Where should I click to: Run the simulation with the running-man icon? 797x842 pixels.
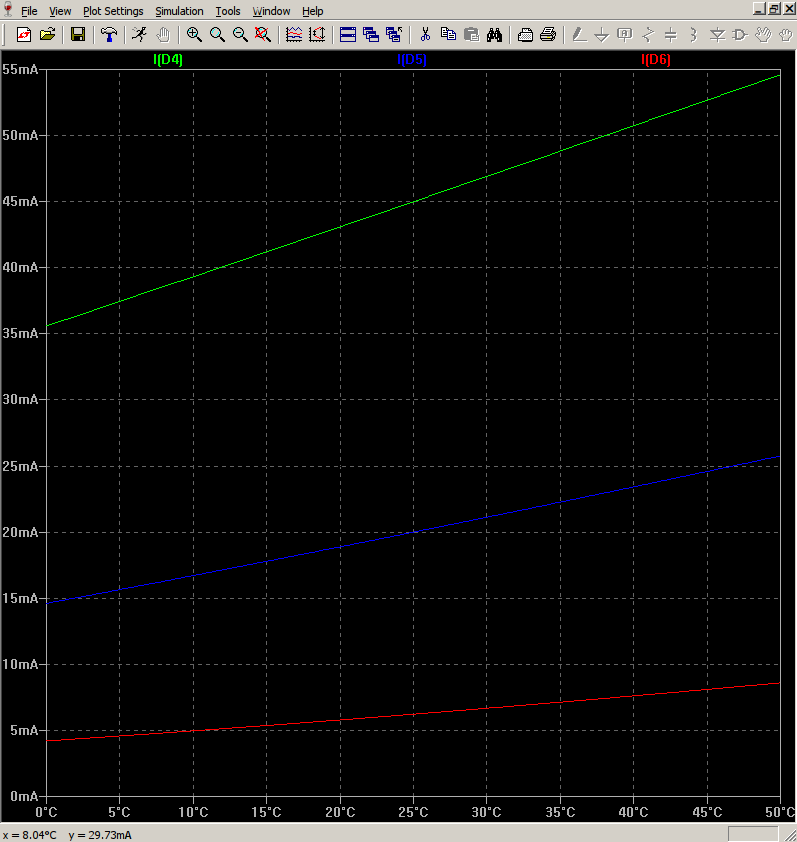point(139,35)
